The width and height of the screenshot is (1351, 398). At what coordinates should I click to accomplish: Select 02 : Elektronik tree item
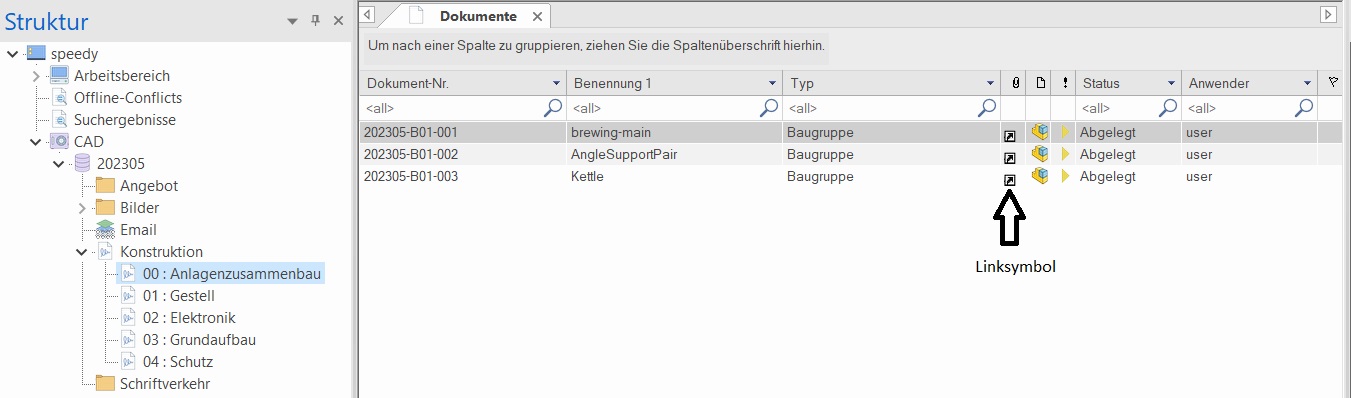[189, 318]
